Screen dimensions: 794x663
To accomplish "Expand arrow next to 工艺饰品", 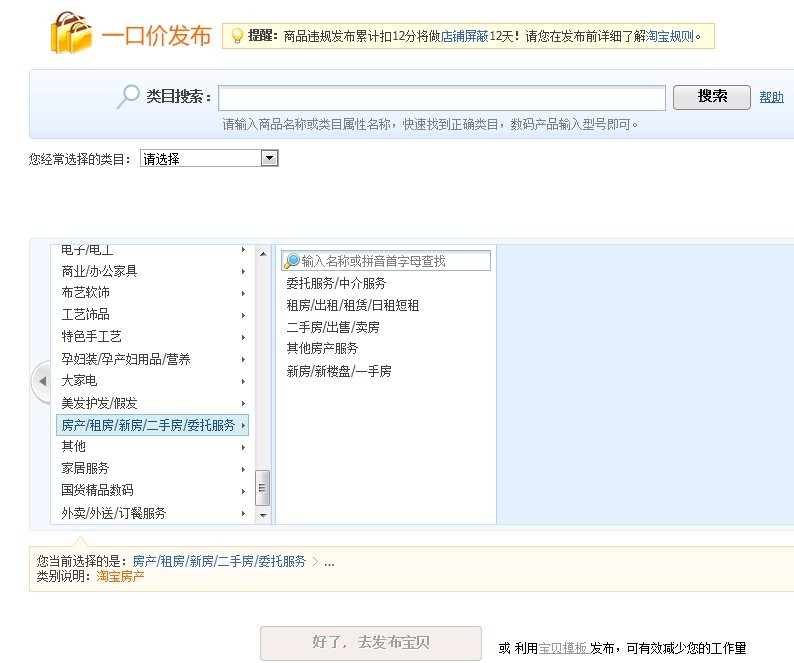I will [243, 315].
